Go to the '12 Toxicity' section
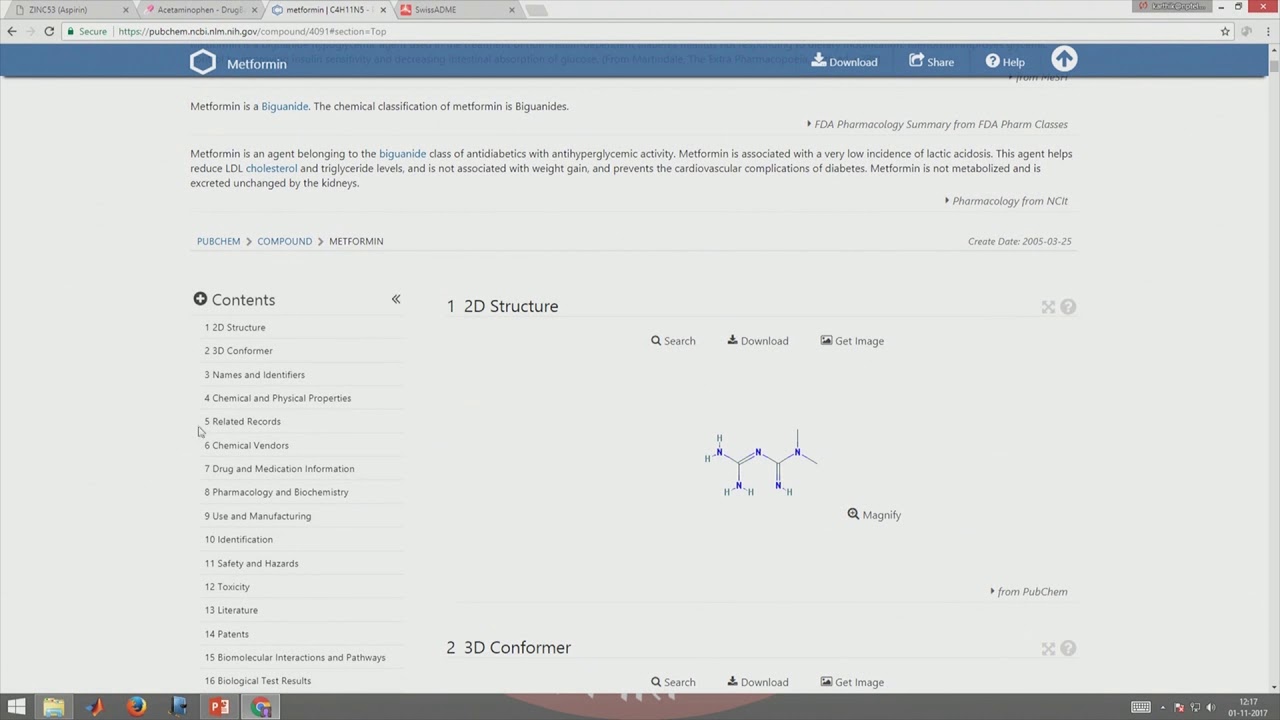 click(227, 587)
